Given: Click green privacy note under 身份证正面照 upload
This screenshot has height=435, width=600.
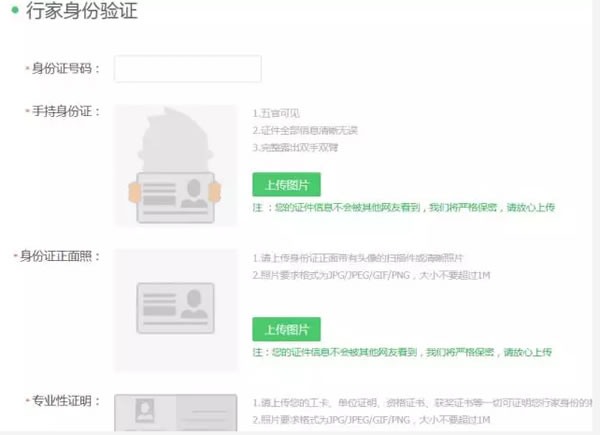Looking at the screenshot, I should pyautogui.click(x=402, y=353).
